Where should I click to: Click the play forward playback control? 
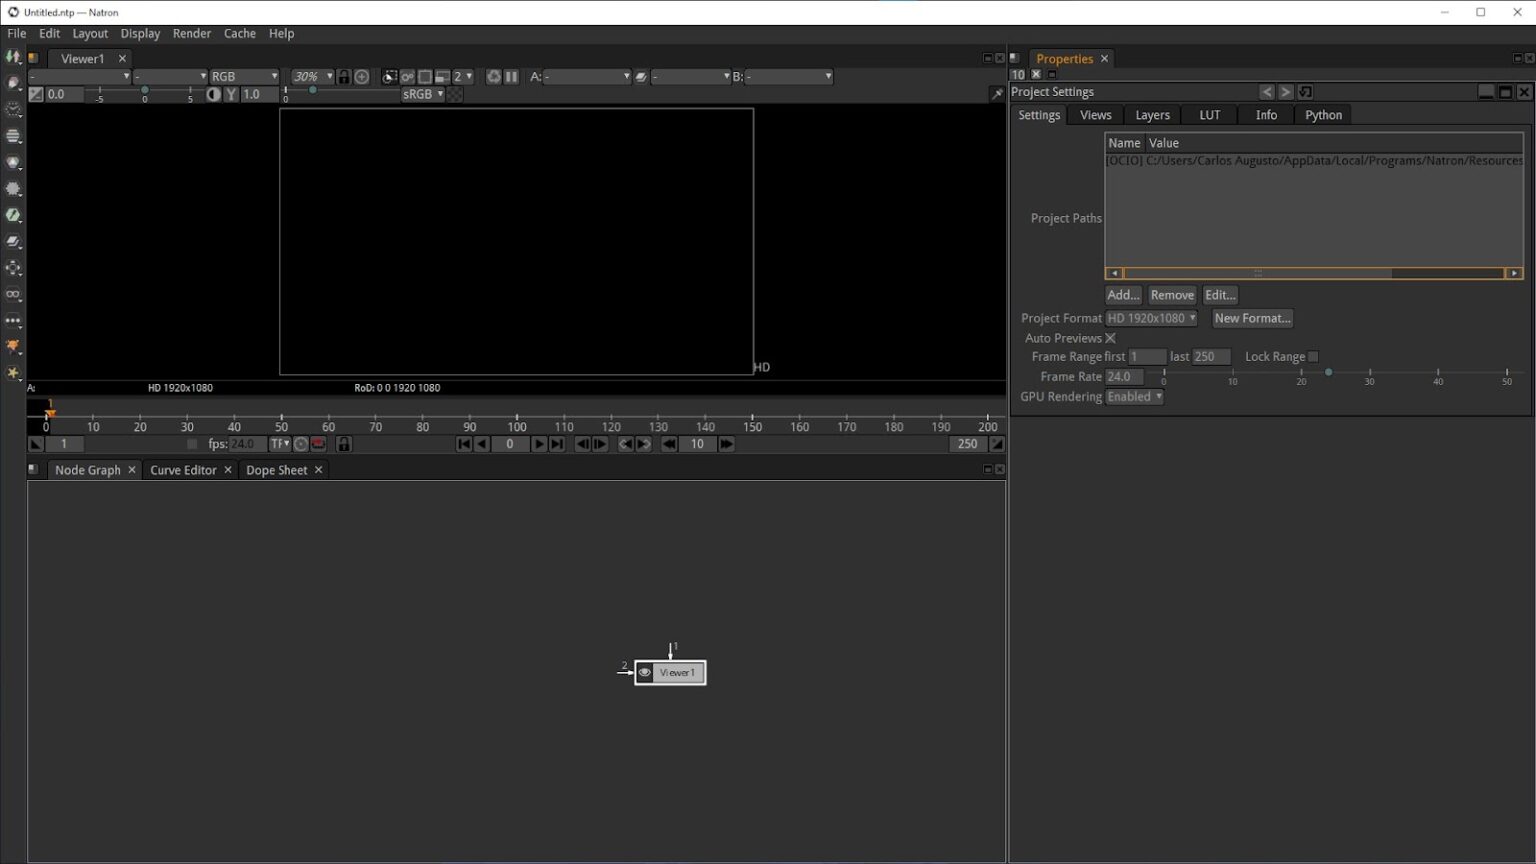pyautogui.click(x=539, y=444)
